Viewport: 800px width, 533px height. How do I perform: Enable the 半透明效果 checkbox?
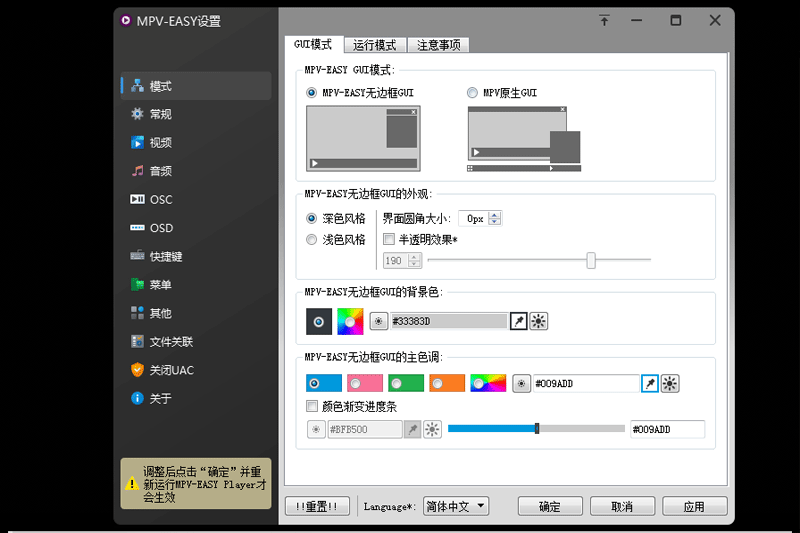click(420, 239)
